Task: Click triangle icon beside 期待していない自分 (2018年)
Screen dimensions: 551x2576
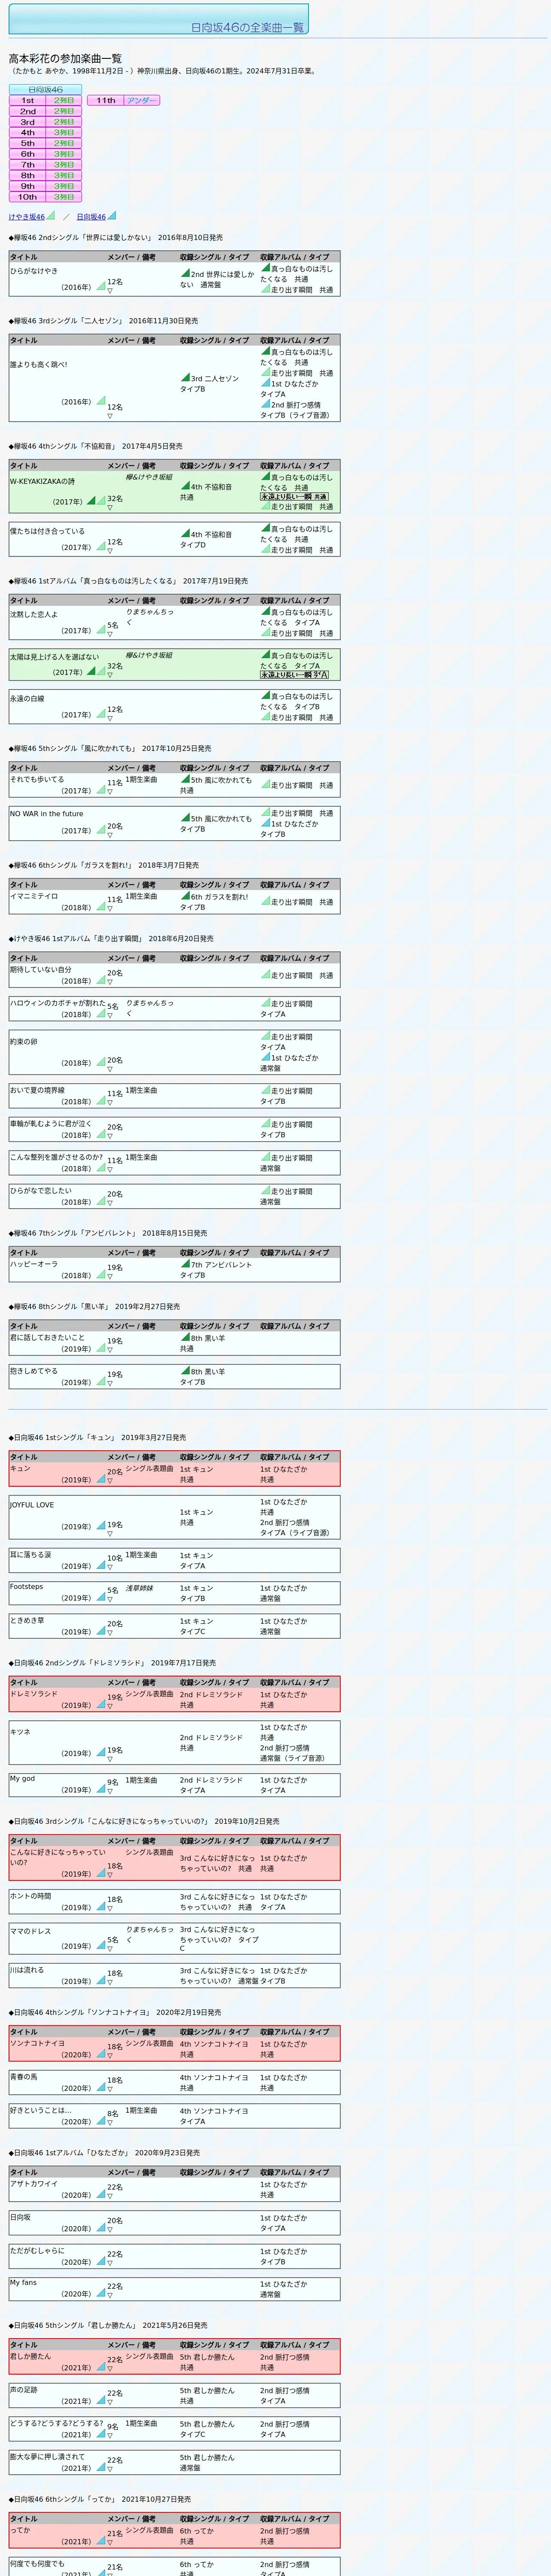Action: [101, 980]
